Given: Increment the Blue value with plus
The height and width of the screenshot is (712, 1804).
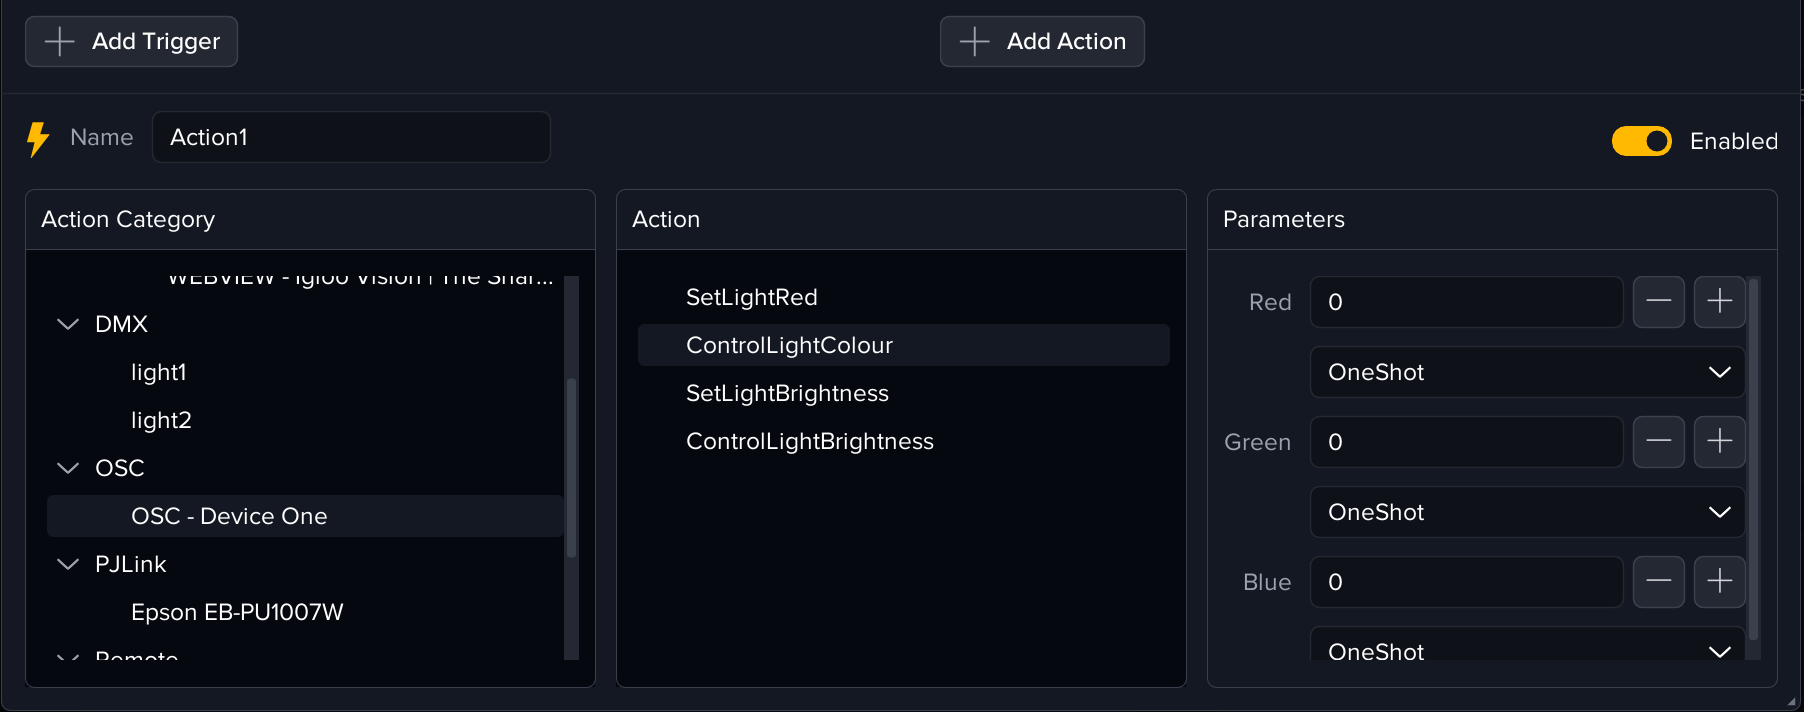Looking at the screenshot, I should [x=1719, y=582].
